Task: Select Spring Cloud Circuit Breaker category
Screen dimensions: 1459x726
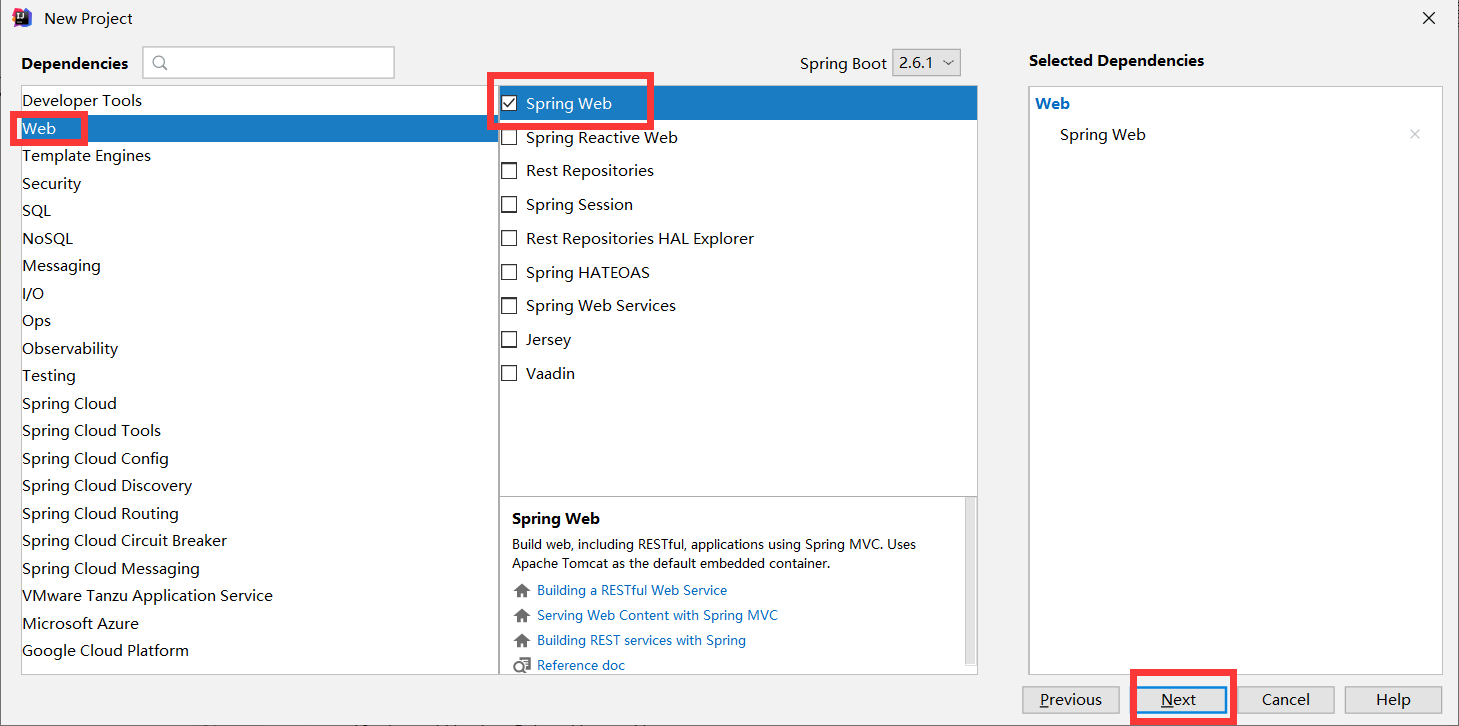Action: pyautogui.click(x=260, y=541)
